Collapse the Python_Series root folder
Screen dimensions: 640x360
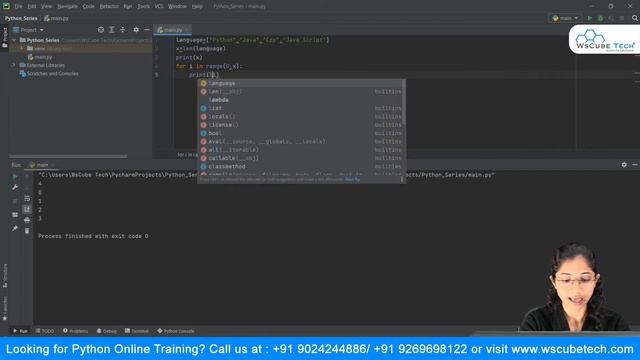(14, 40)
